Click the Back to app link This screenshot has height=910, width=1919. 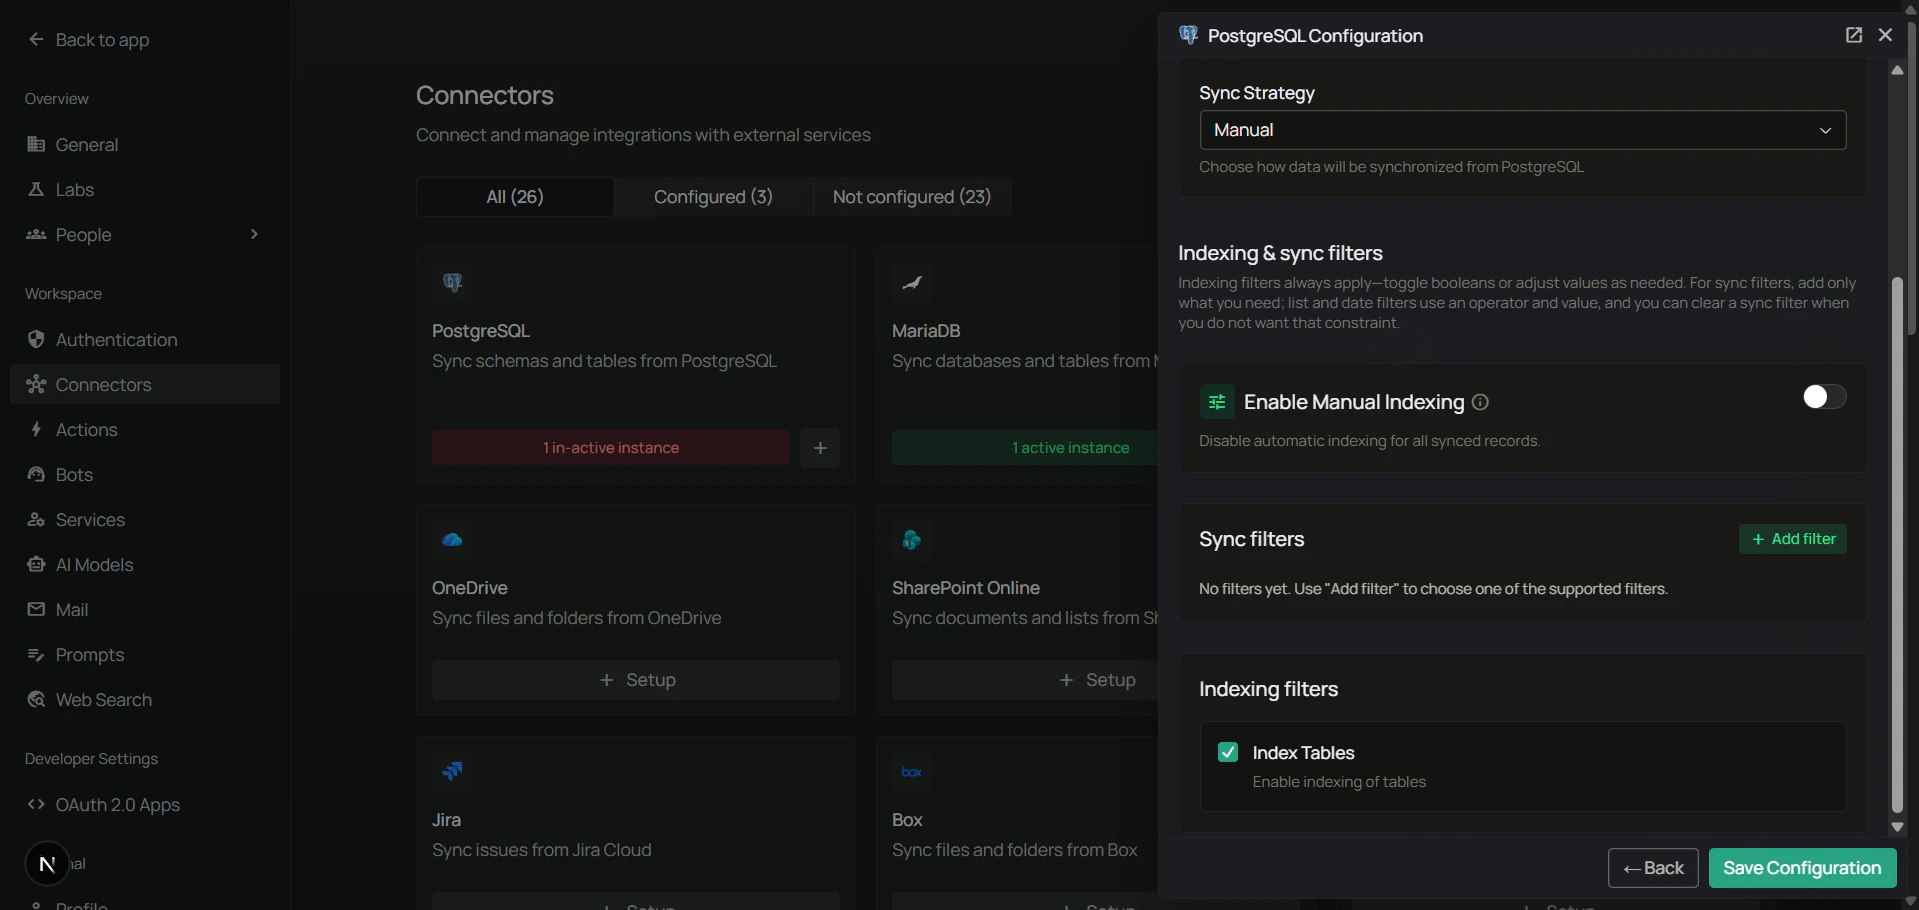click(89, 40)
